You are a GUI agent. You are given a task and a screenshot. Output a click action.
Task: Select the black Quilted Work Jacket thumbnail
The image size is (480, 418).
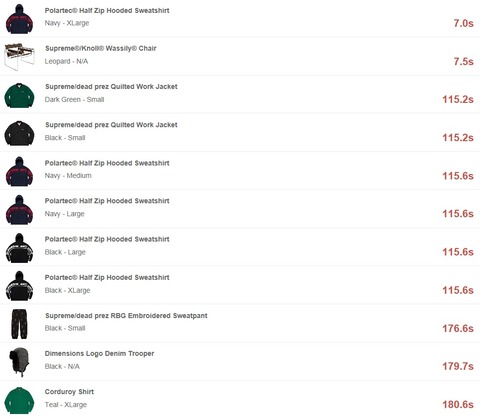coord(19,133)
